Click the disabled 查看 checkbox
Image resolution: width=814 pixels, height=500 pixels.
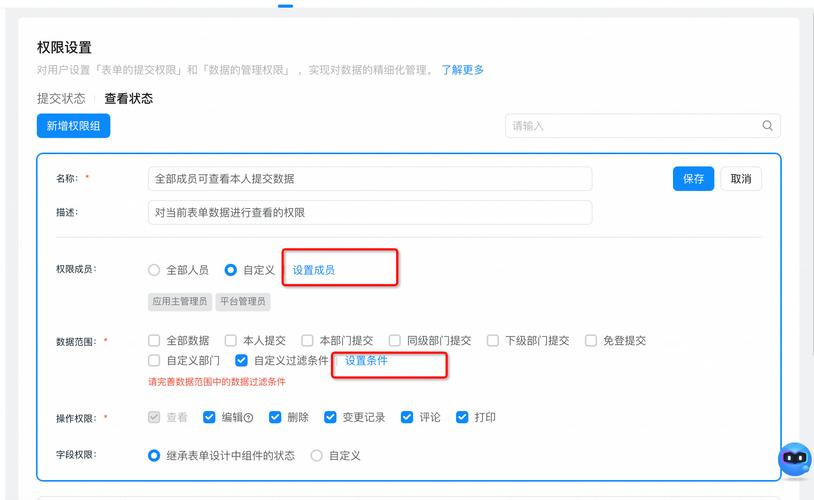(154, 417)
